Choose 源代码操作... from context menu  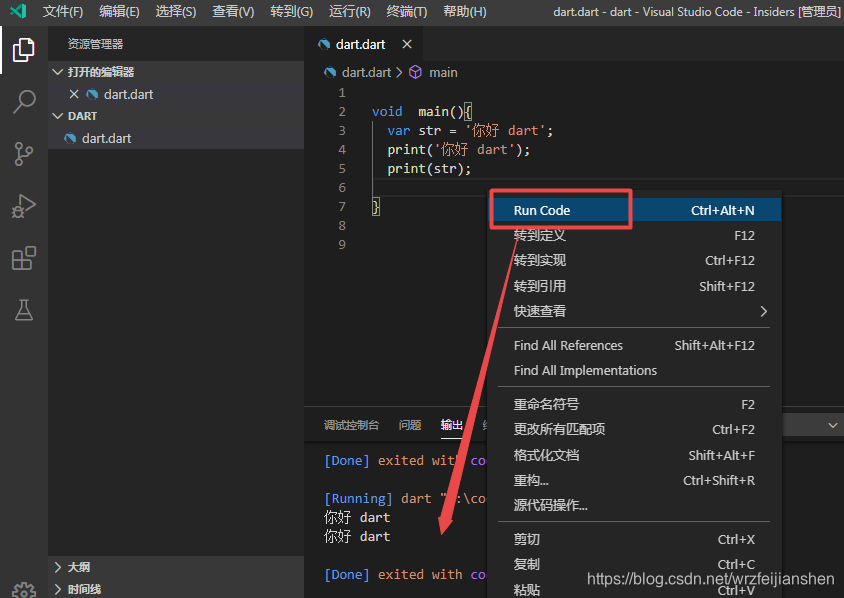634,505
